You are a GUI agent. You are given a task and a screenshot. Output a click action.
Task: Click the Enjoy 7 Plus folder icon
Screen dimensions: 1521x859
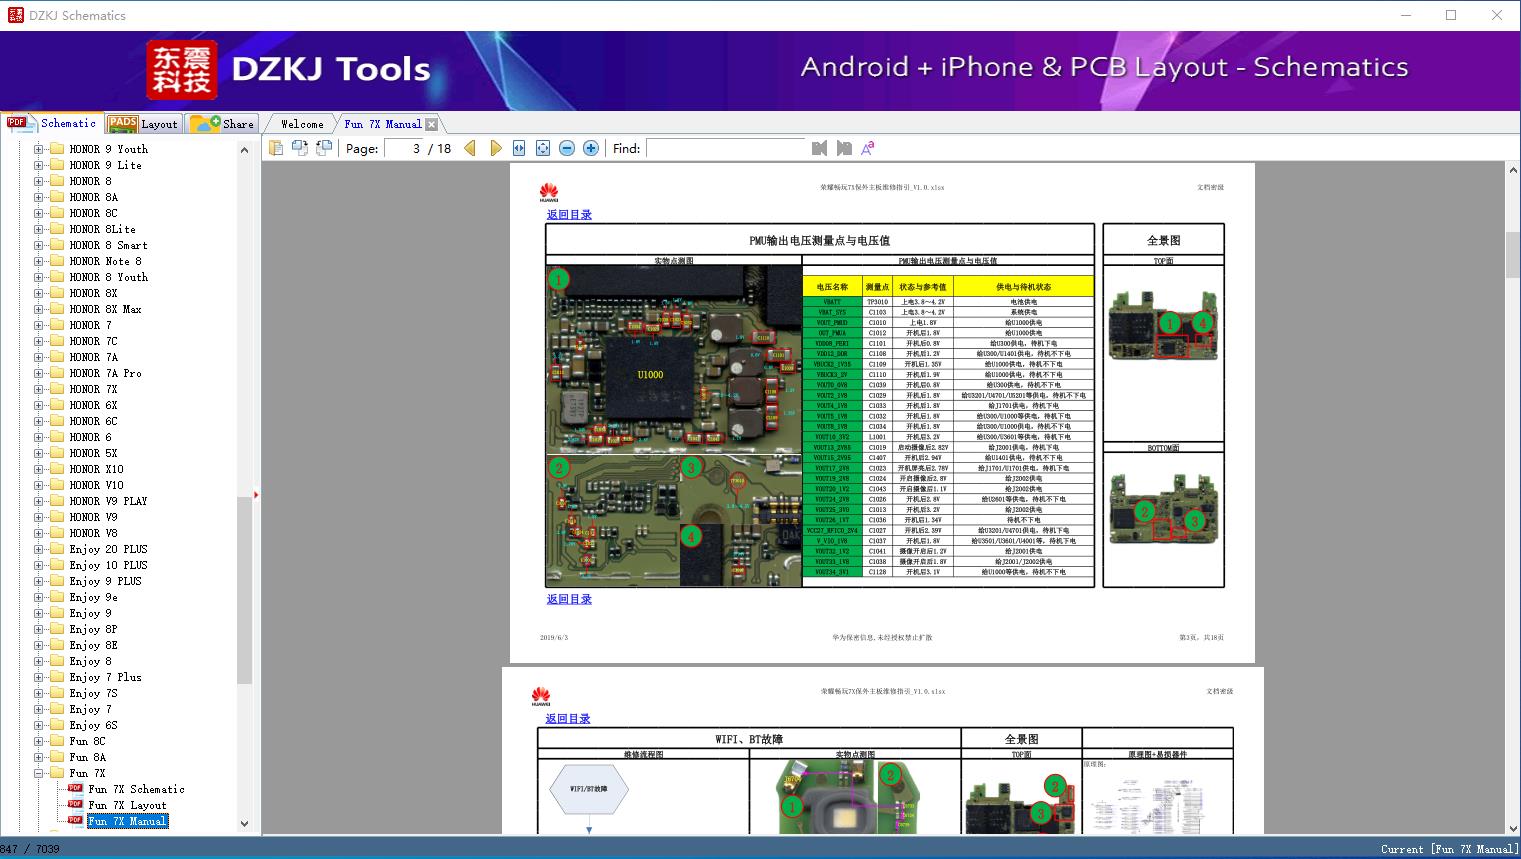click(57, 677)
